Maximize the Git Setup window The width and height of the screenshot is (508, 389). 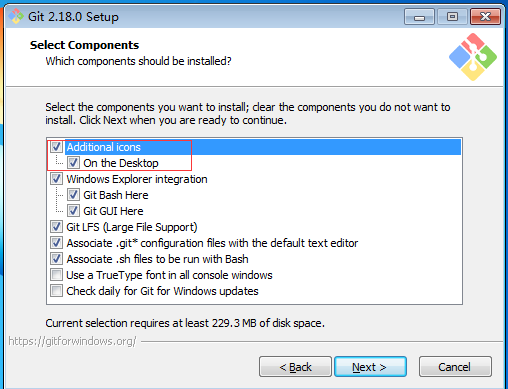[452, 17]
